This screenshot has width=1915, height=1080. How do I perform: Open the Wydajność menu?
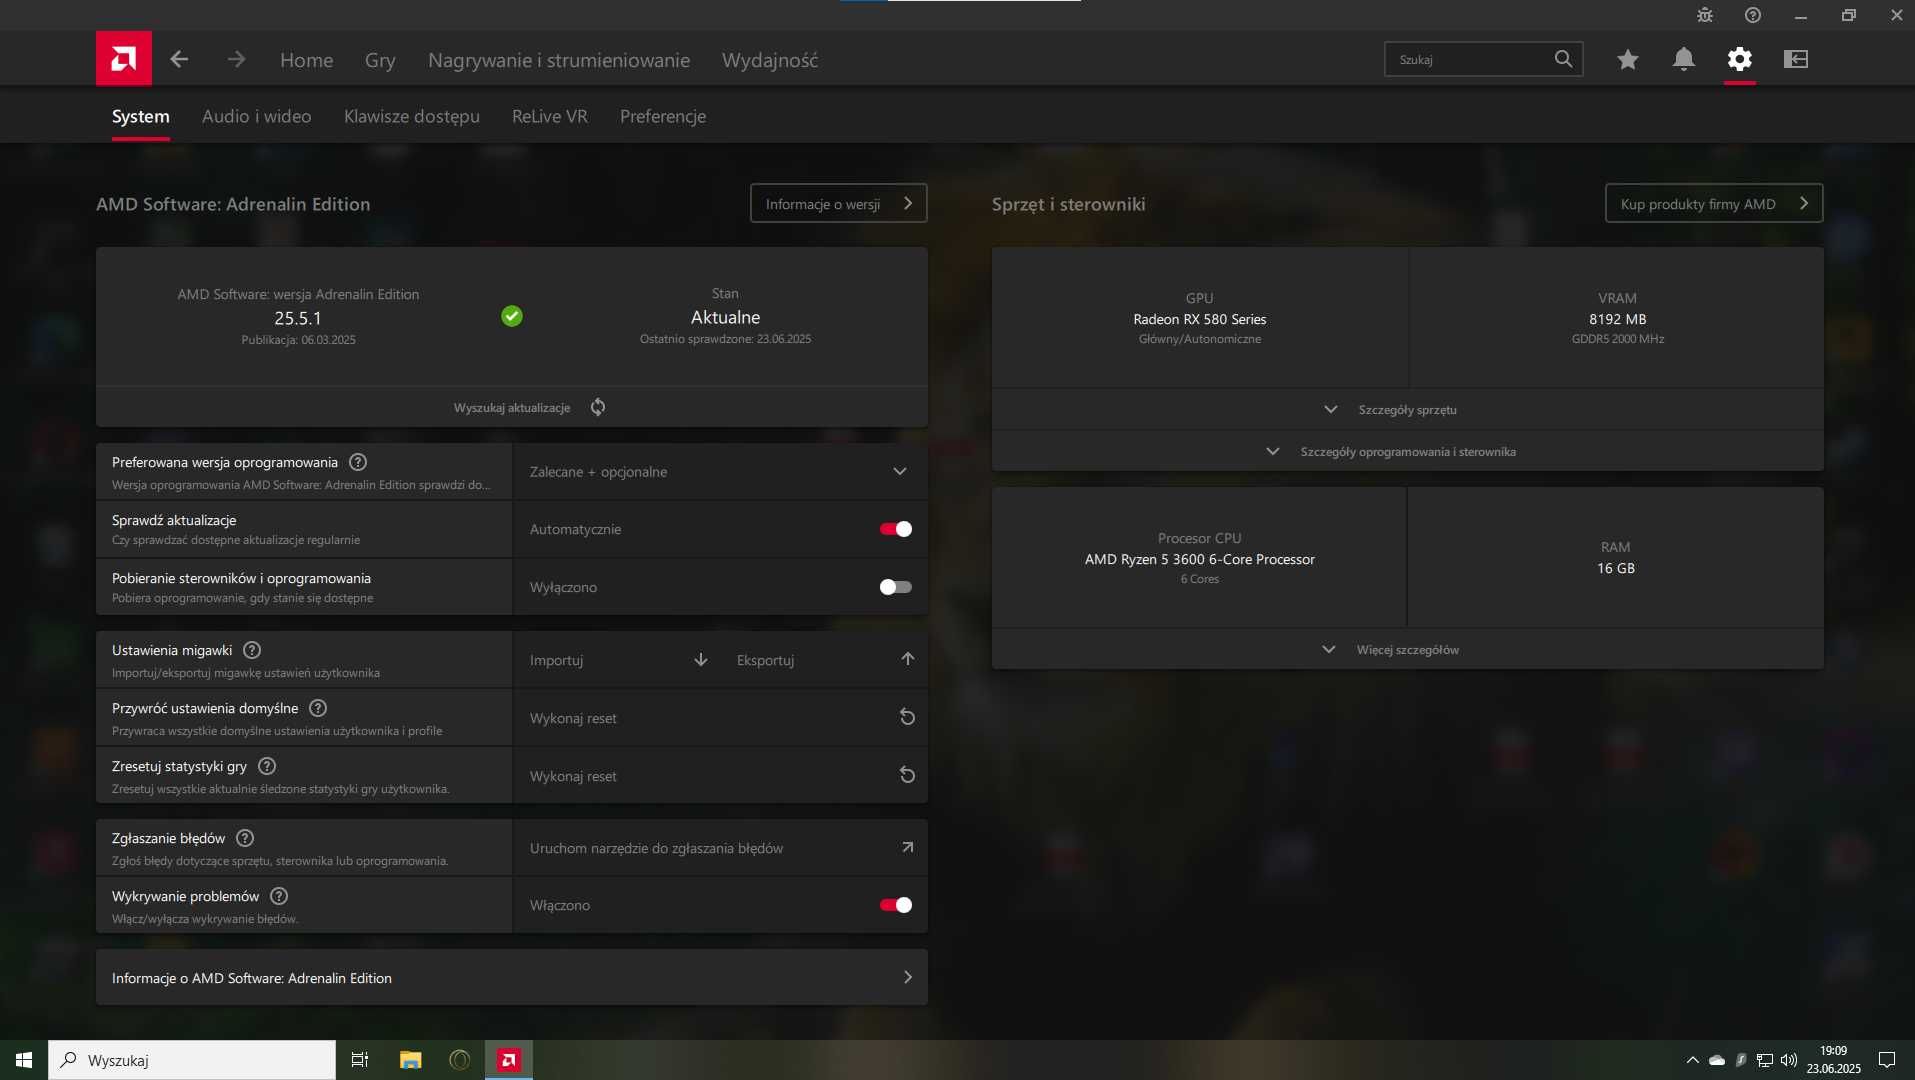tap(770, 60)
